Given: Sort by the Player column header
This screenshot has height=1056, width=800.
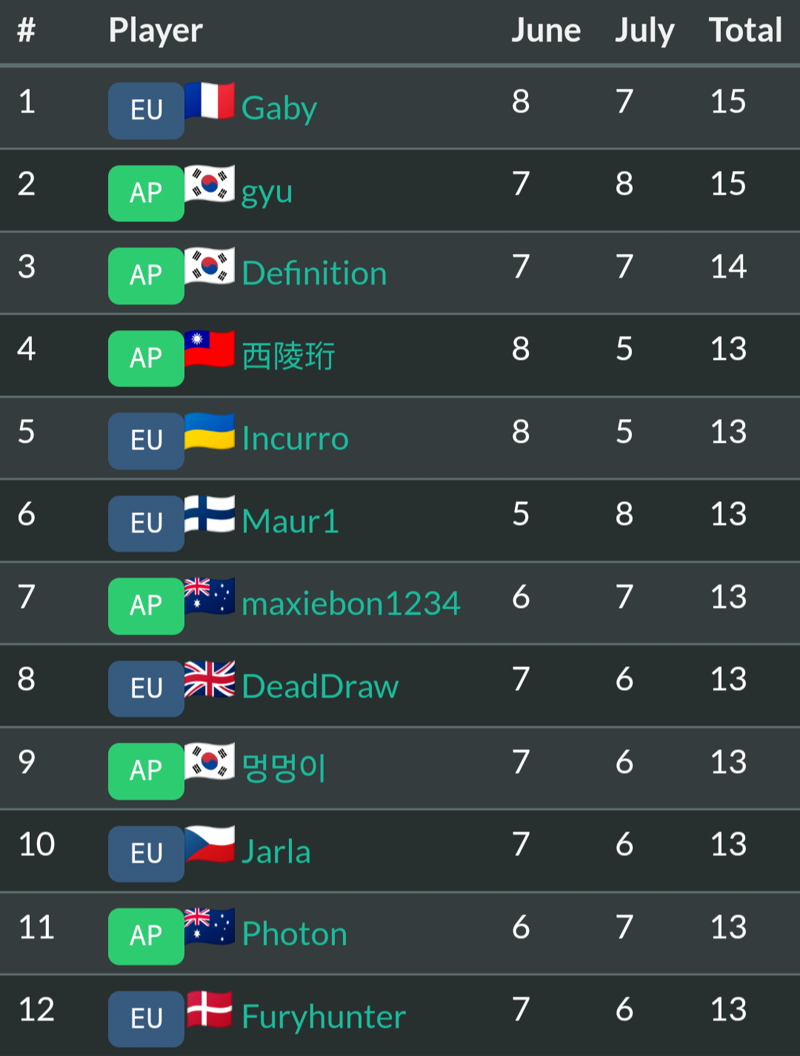Looking at the screenshot, I should point(156,32).
